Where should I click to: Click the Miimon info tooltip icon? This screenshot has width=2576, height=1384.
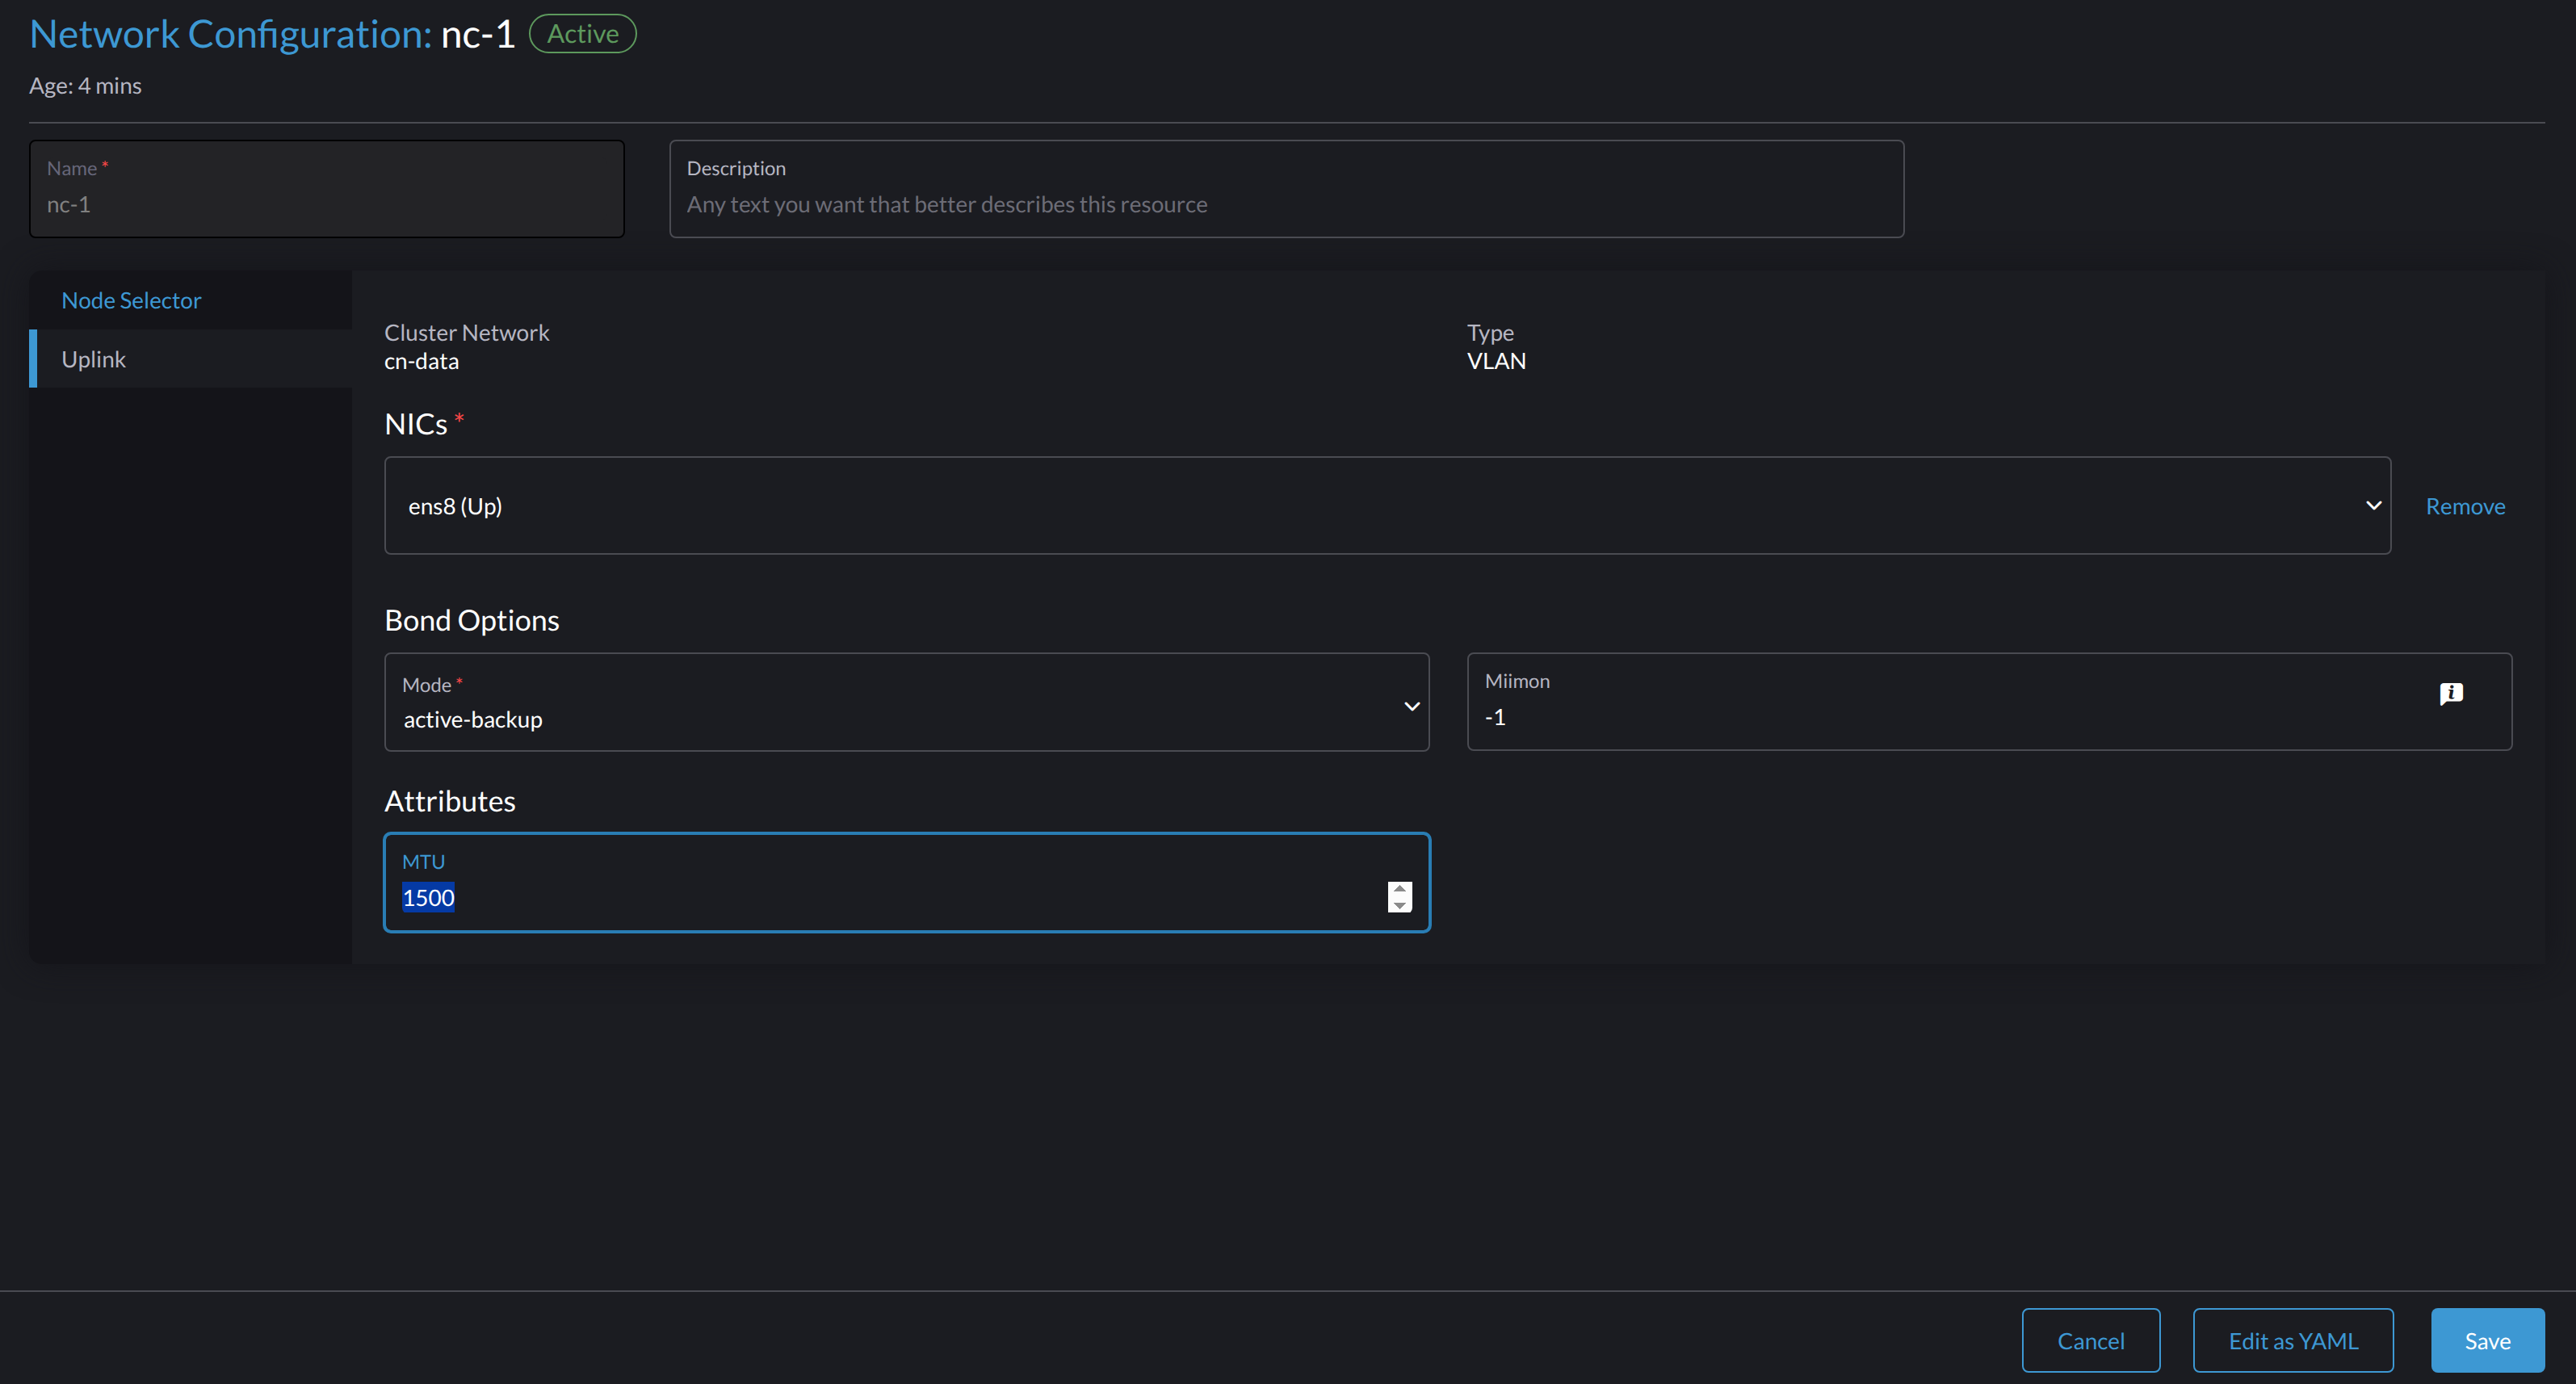coord(2450,693)
